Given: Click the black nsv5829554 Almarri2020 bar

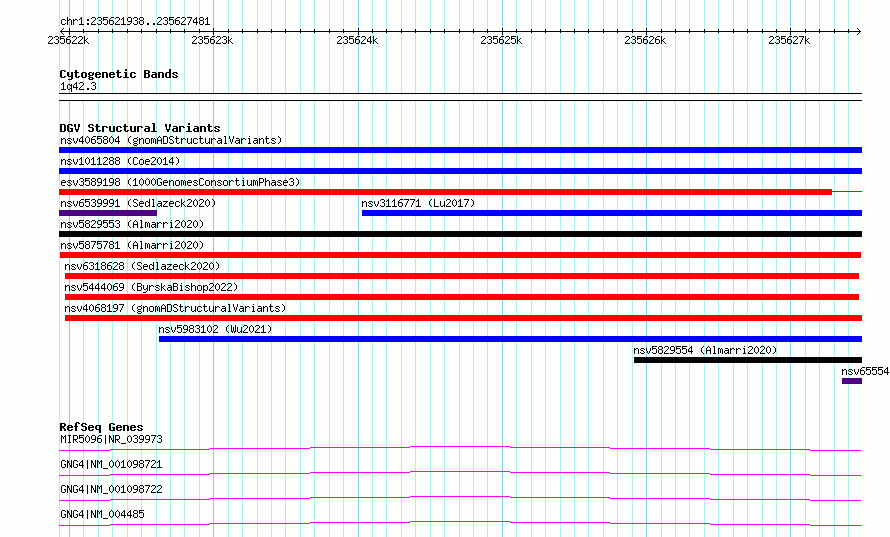Looking at the screenshot, I should point(748,360).
